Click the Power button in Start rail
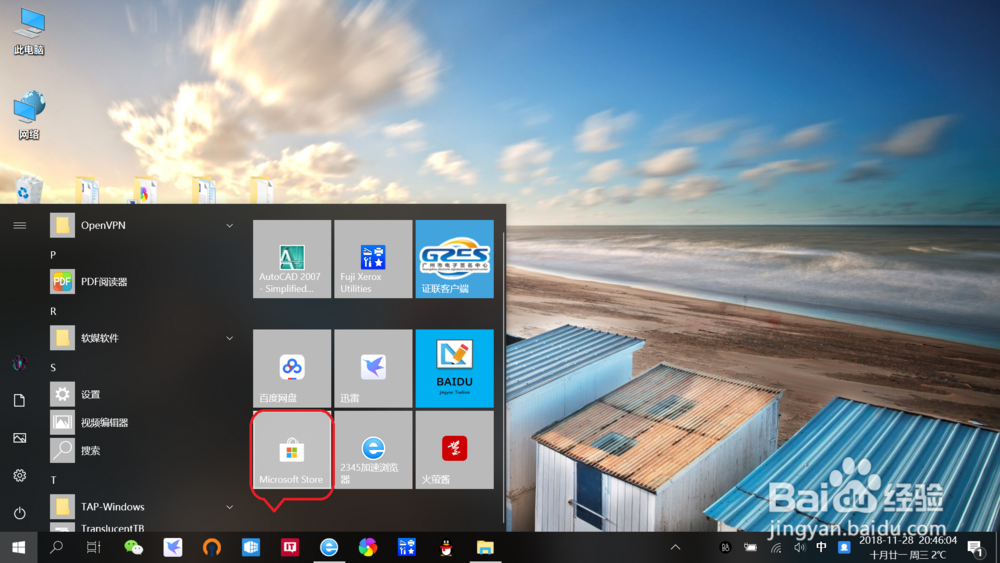The height and width of the screenshot is (563, 1000). pyautogui.click(x=20, y=513)
